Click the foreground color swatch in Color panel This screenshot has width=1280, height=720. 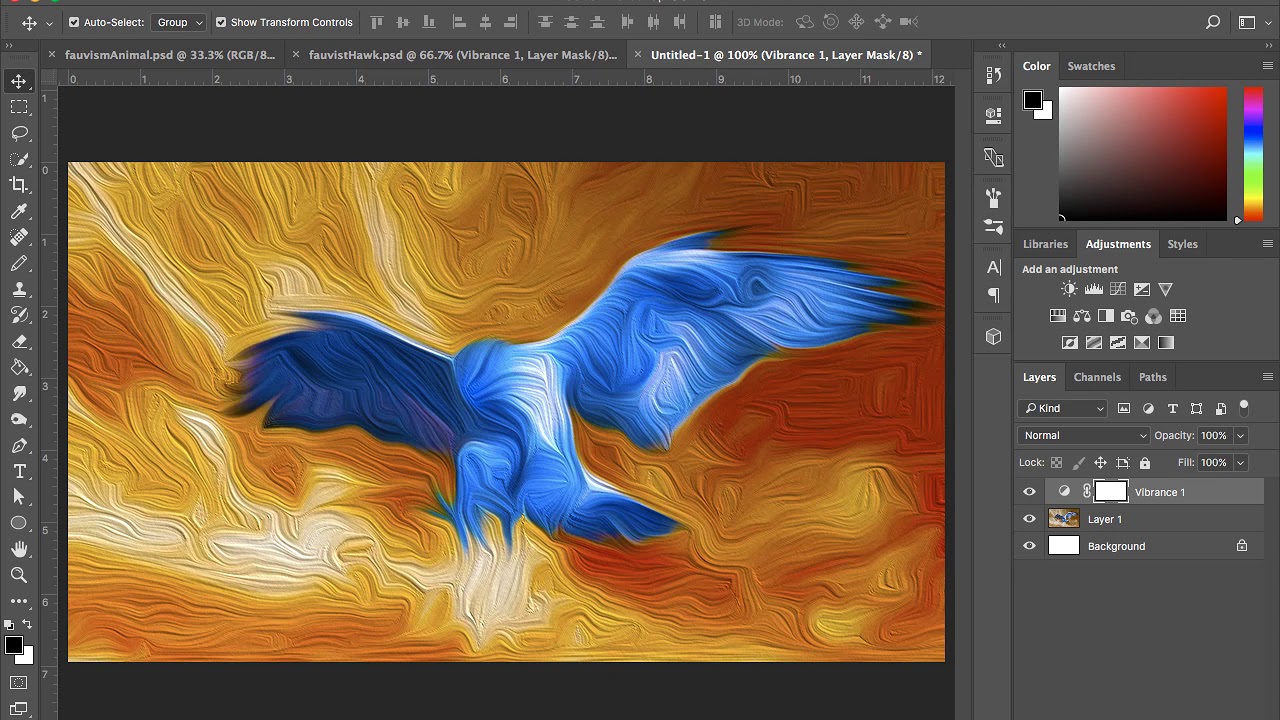[1033, 100]
